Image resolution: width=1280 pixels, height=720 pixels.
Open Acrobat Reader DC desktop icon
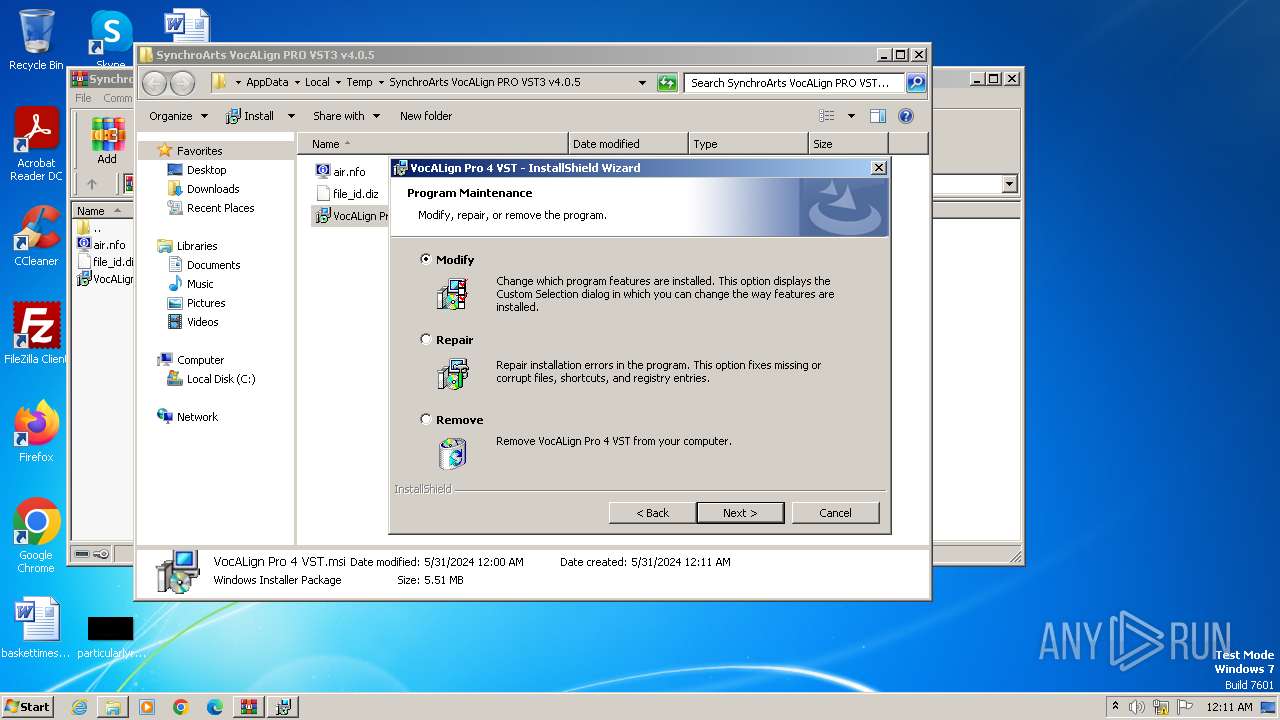pyautogui.click(x=36, y=145)
